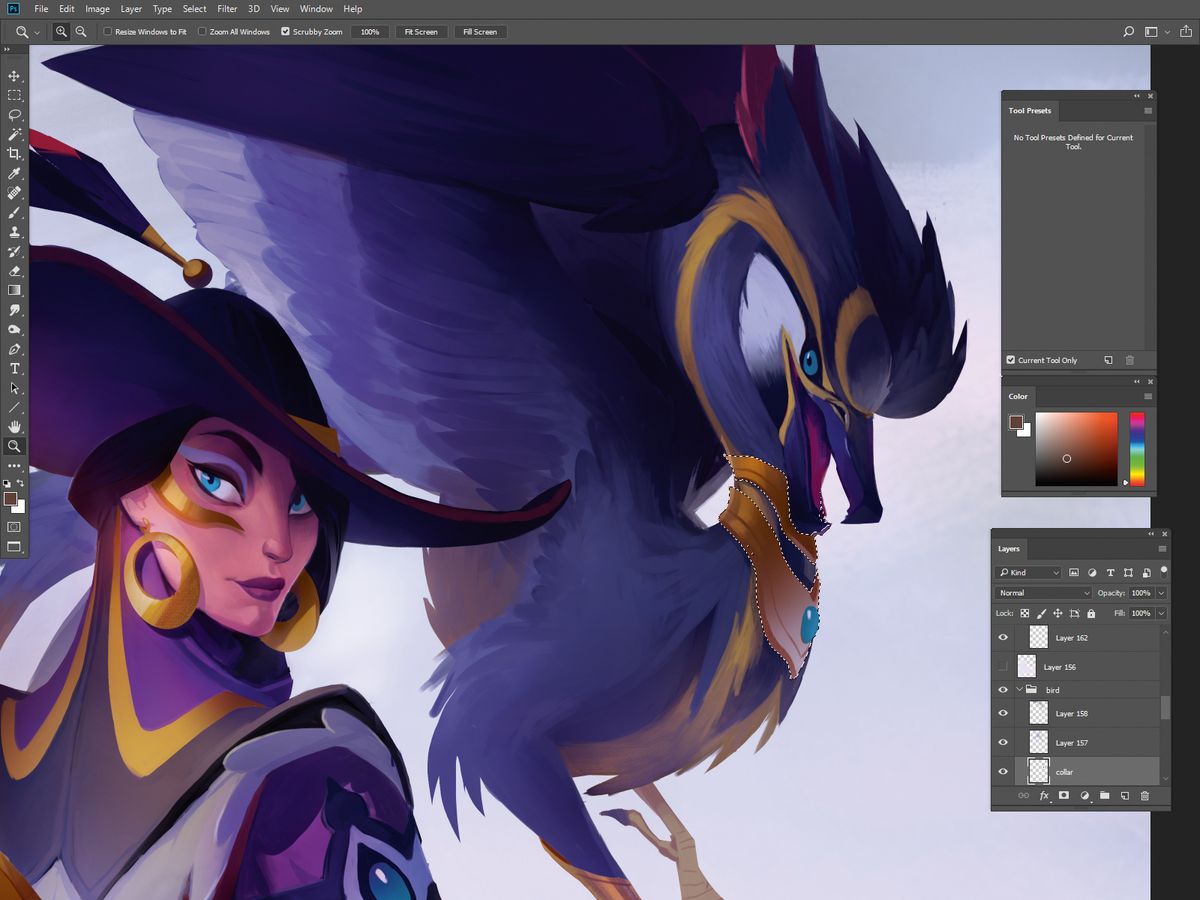Enable Resize Windows to Fit
This screenshot has height=900, width=1200.
click(106, 31)
